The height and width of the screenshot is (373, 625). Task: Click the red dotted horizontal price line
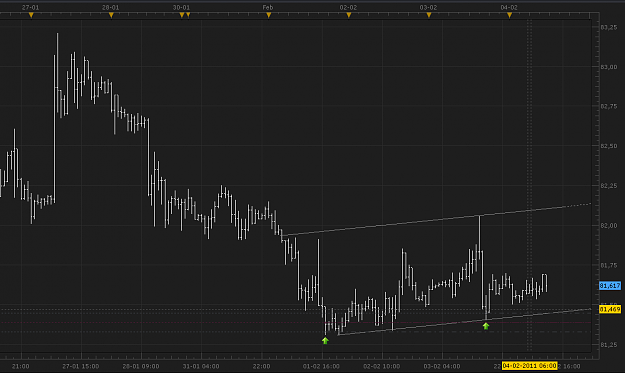point(295,322)
